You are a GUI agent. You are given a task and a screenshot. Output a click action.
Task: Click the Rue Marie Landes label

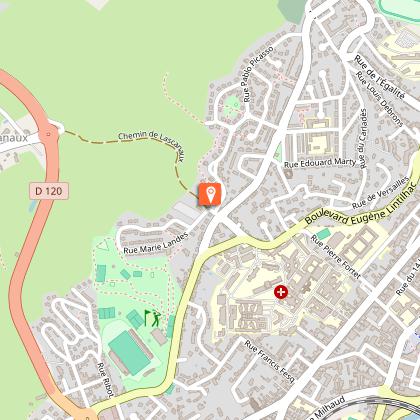pos(156,243)
